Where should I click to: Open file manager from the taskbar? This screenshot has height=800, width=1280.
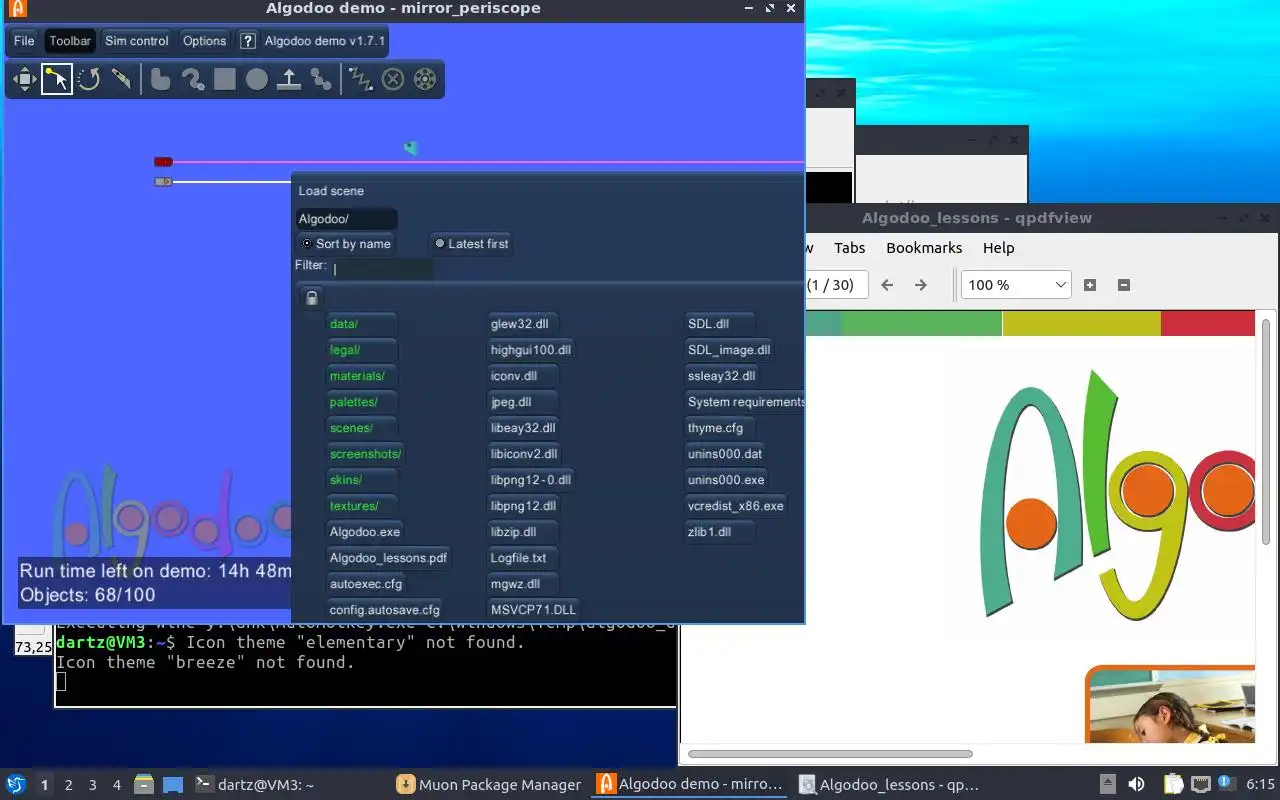pos(144,785)
